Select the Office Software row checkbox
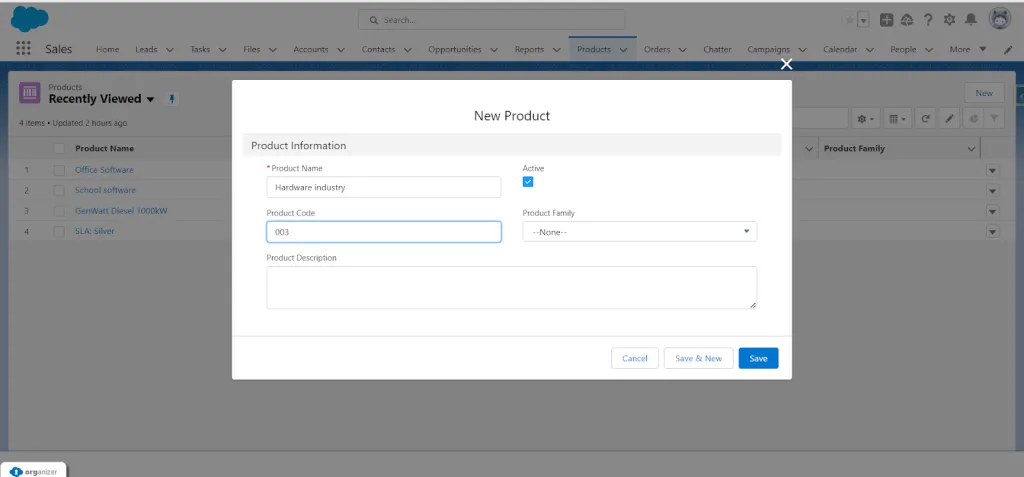Image resolution: width=1024 pixels, height=477 pixels. point(59,170)
